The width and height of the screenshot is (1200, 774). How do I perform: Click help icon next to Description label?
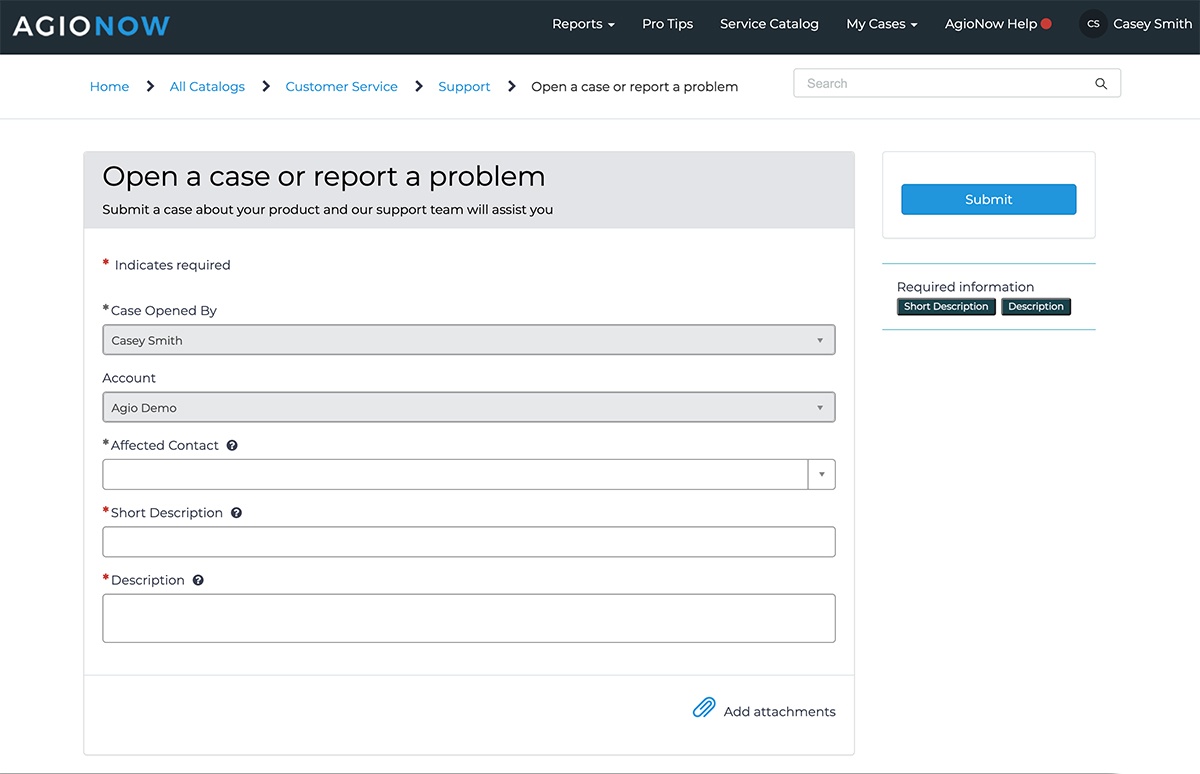[198, 580]
